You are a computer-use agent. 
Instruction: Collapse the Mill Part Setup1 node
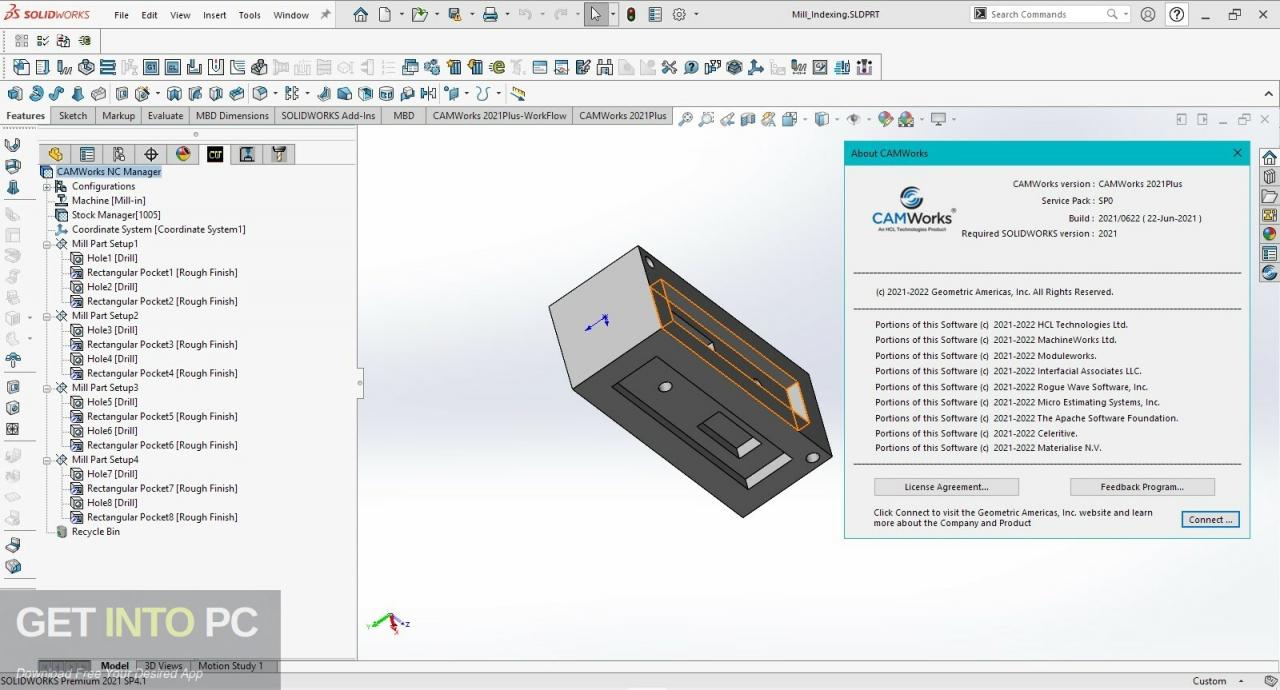(x=47, y=244)
